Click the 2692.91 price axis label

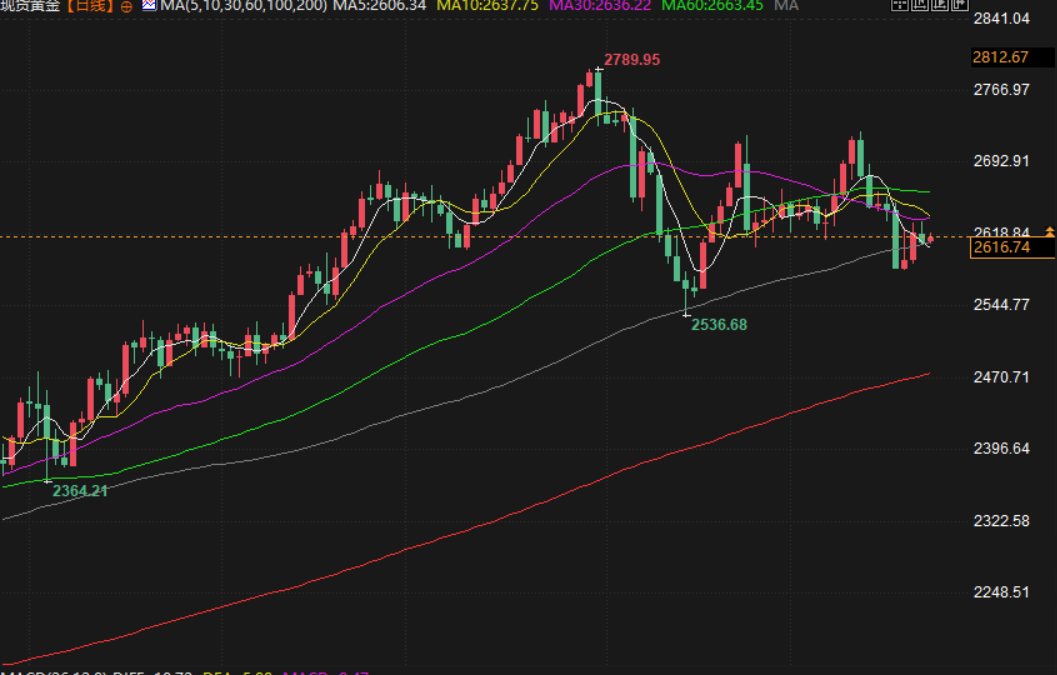1002,161
